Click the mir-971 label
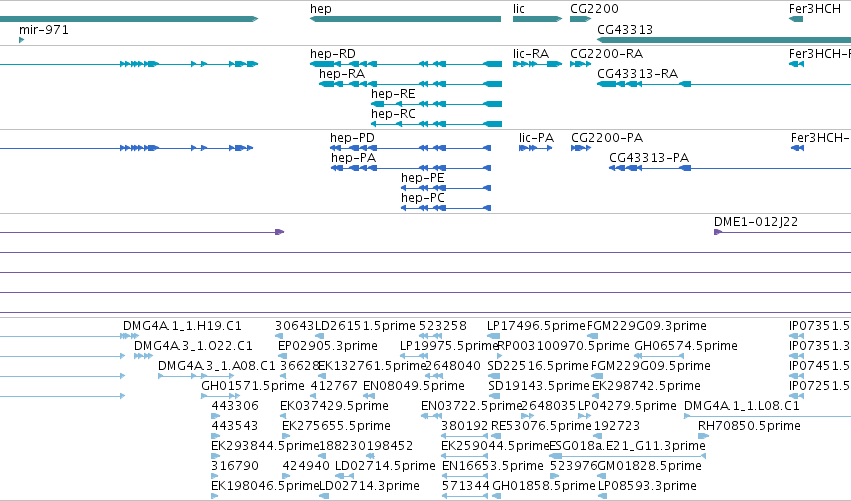Screen dimensions: 851x501 pyautogui.click(x=44, y=29)
